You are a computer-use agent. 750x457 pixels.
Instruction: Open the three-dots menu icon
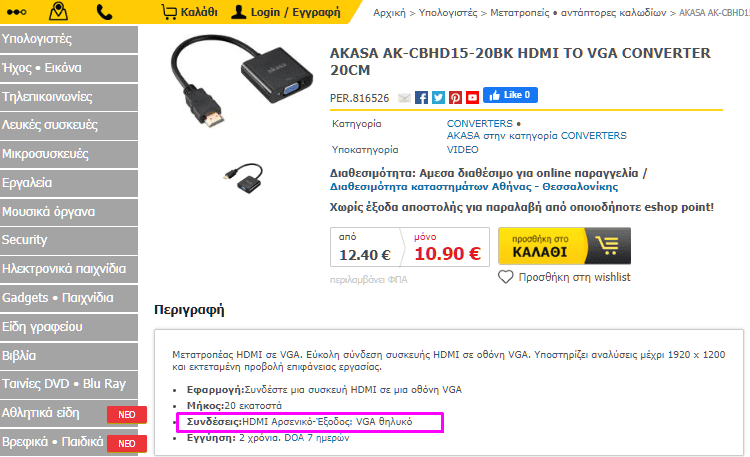17,12
